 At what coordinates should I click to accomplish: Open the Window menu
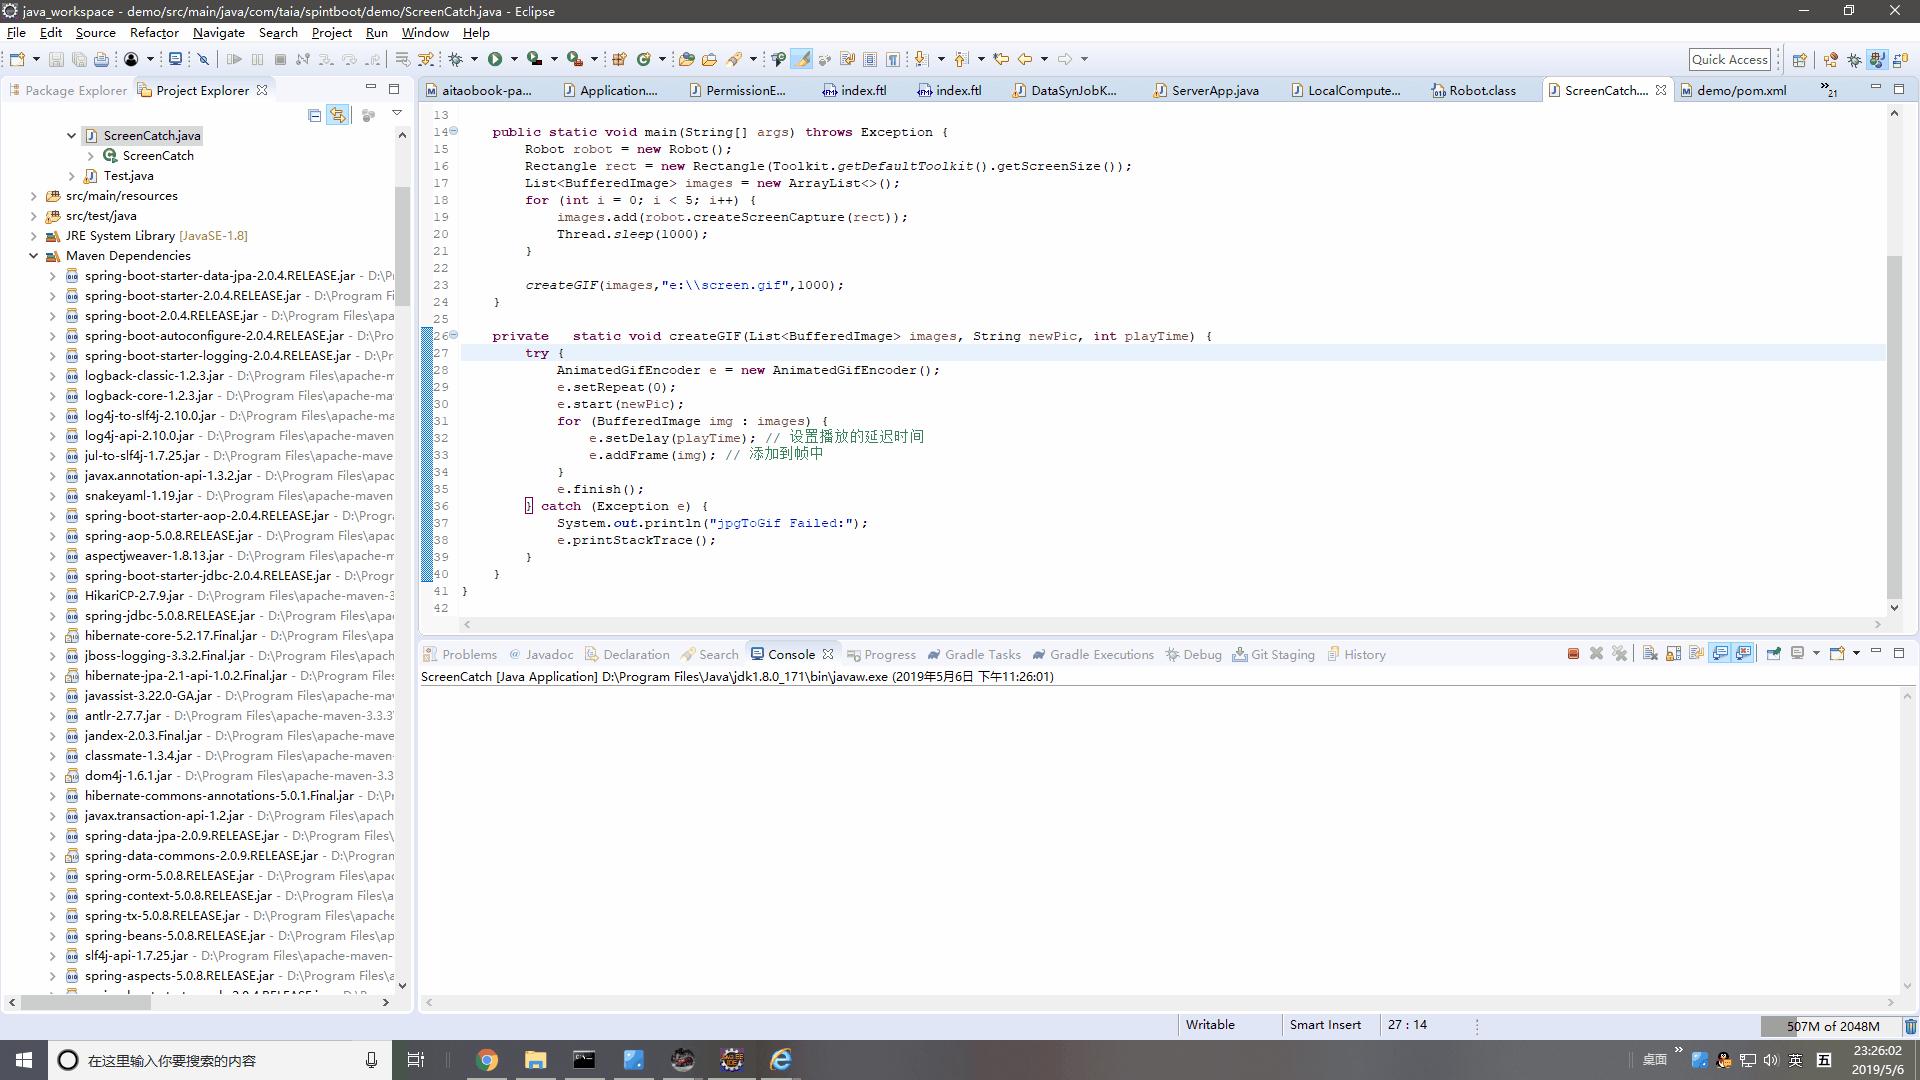(425, 32)
